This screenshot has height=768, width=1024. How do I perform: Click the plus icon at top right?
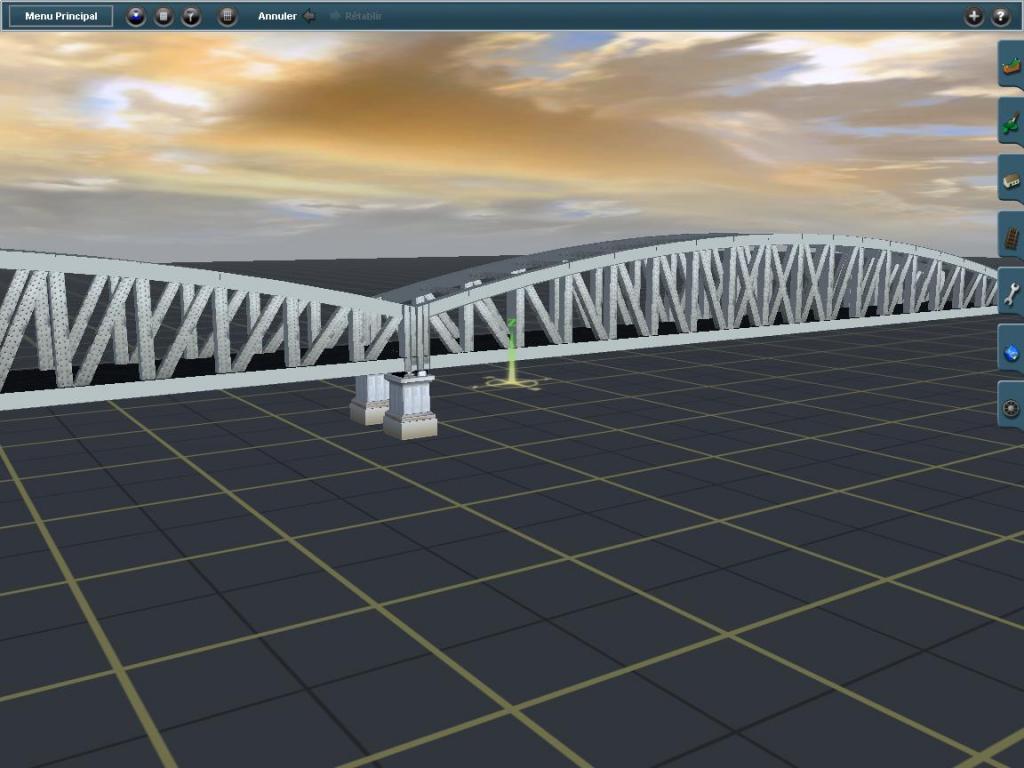[974, 16]
